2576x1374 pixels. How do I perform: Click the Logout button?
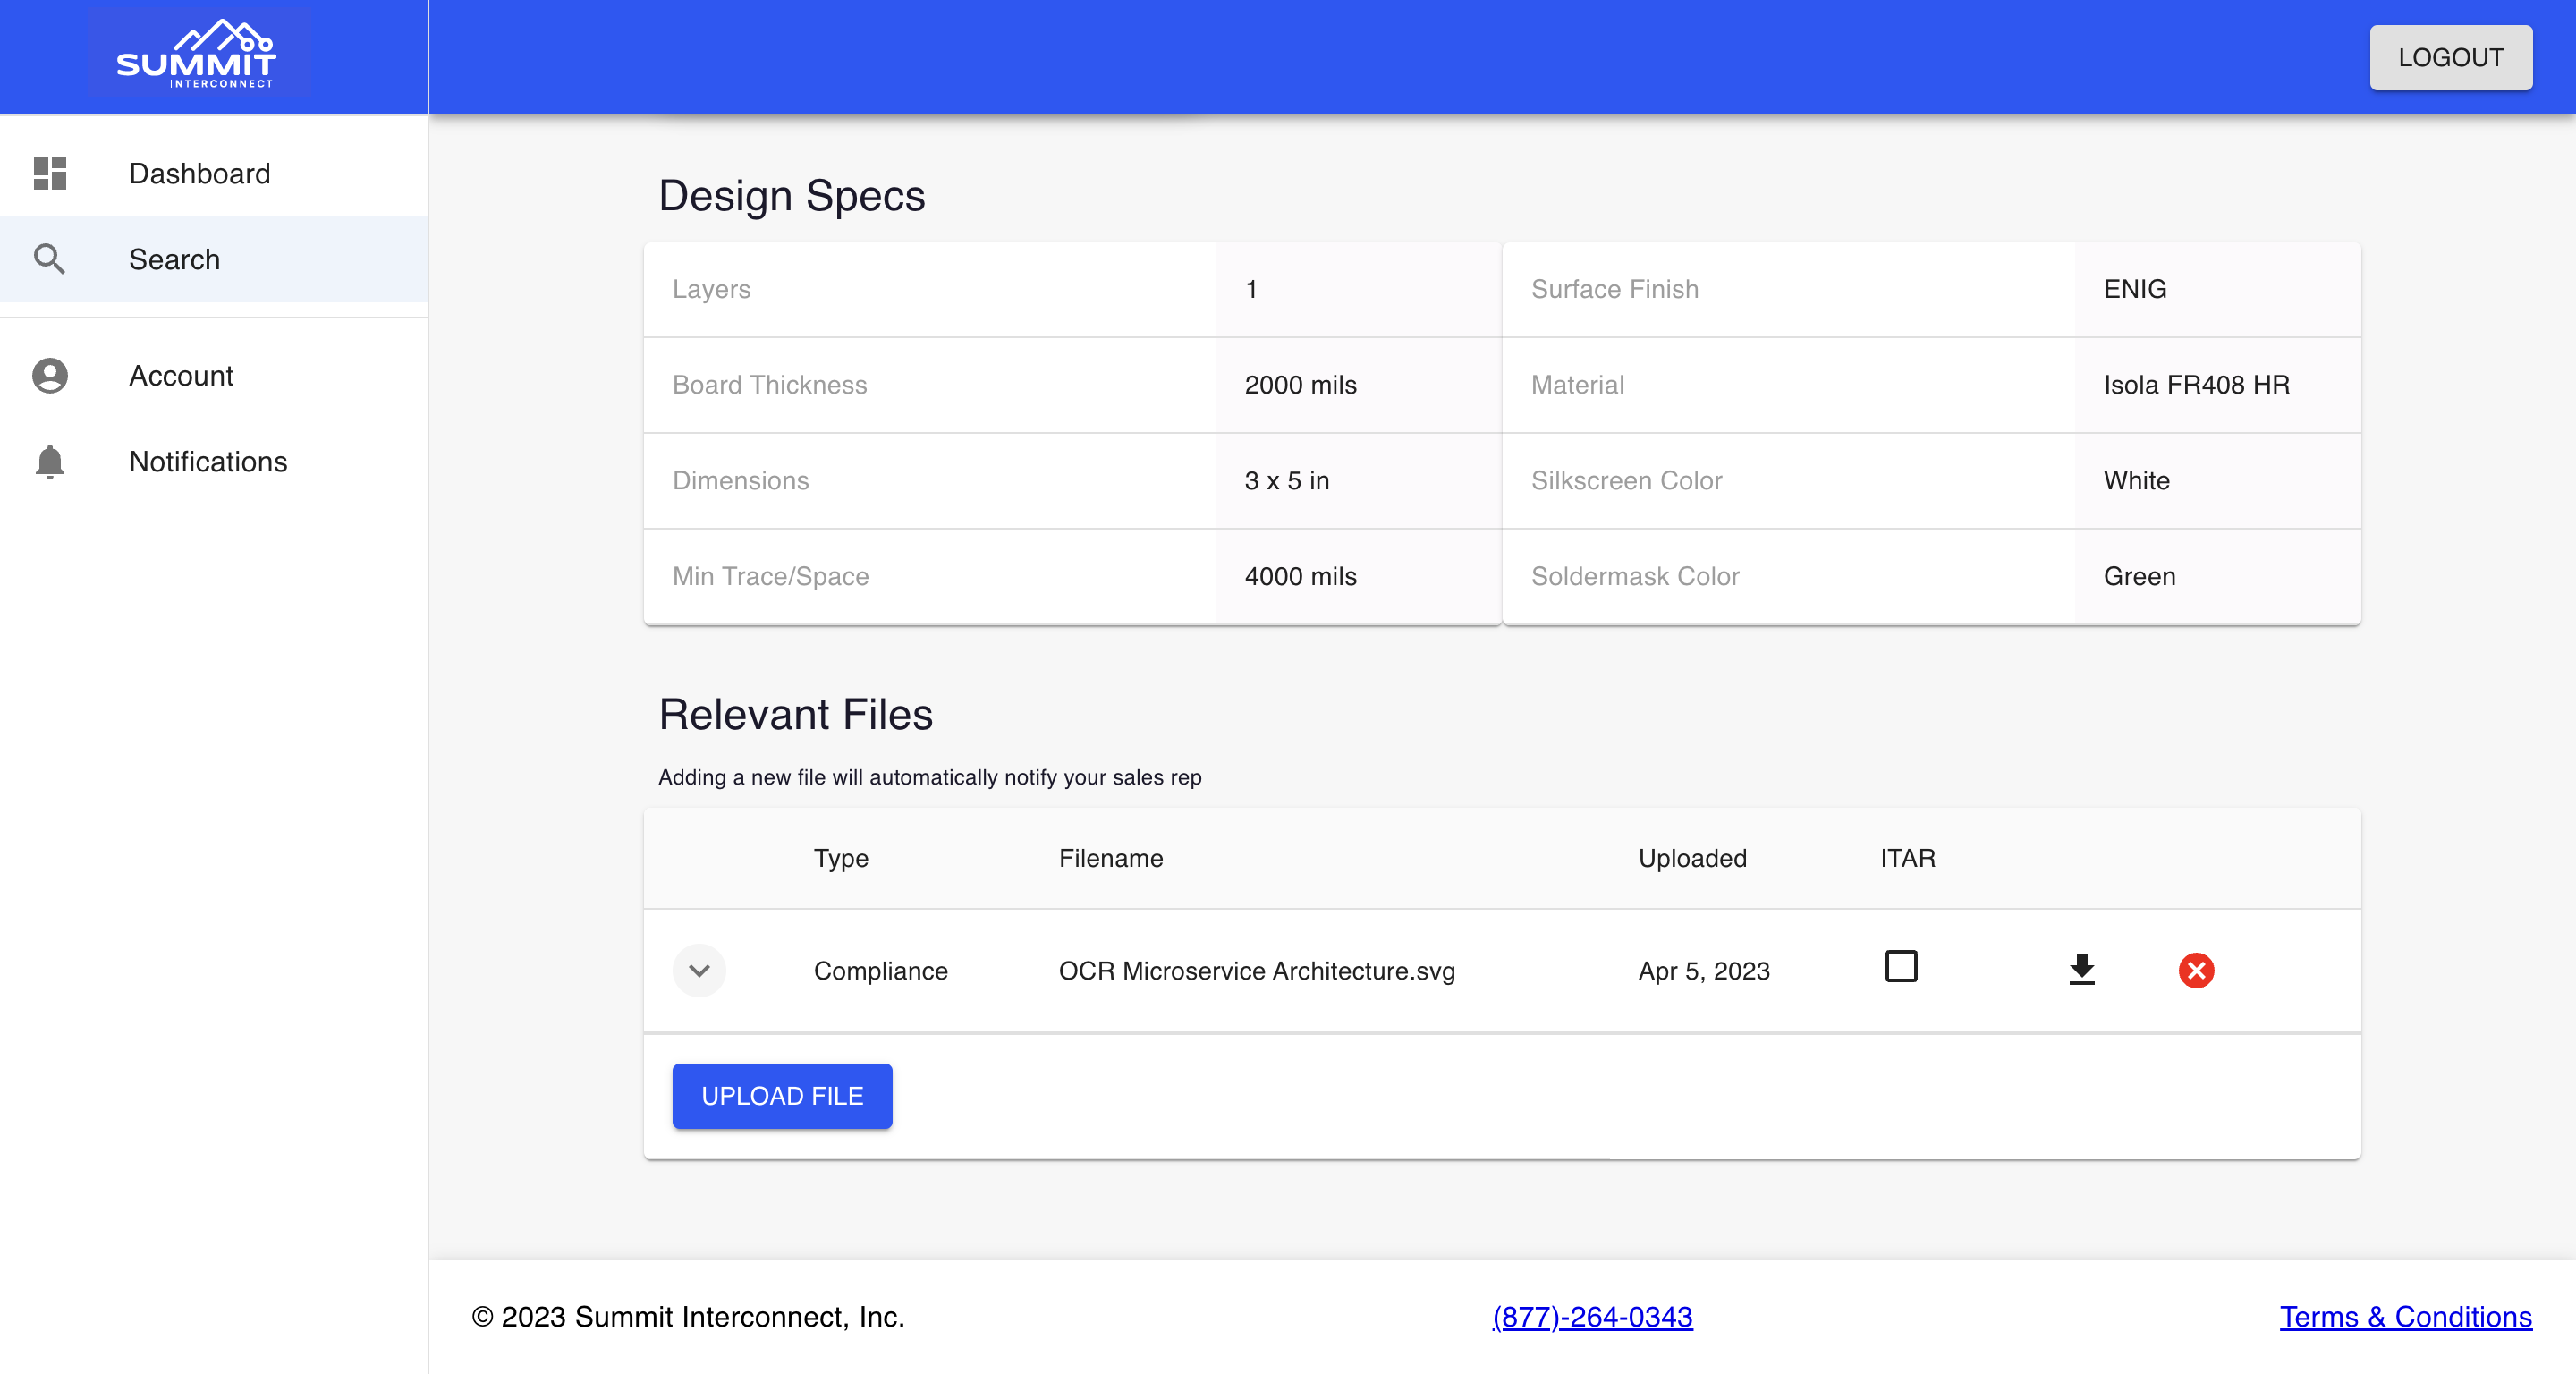point(2451,58)
